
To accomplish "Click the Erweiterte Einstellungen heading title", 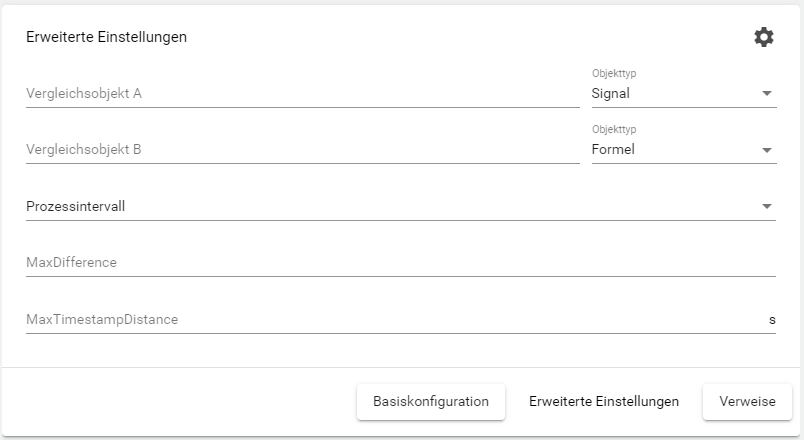I will coord(107,37).
